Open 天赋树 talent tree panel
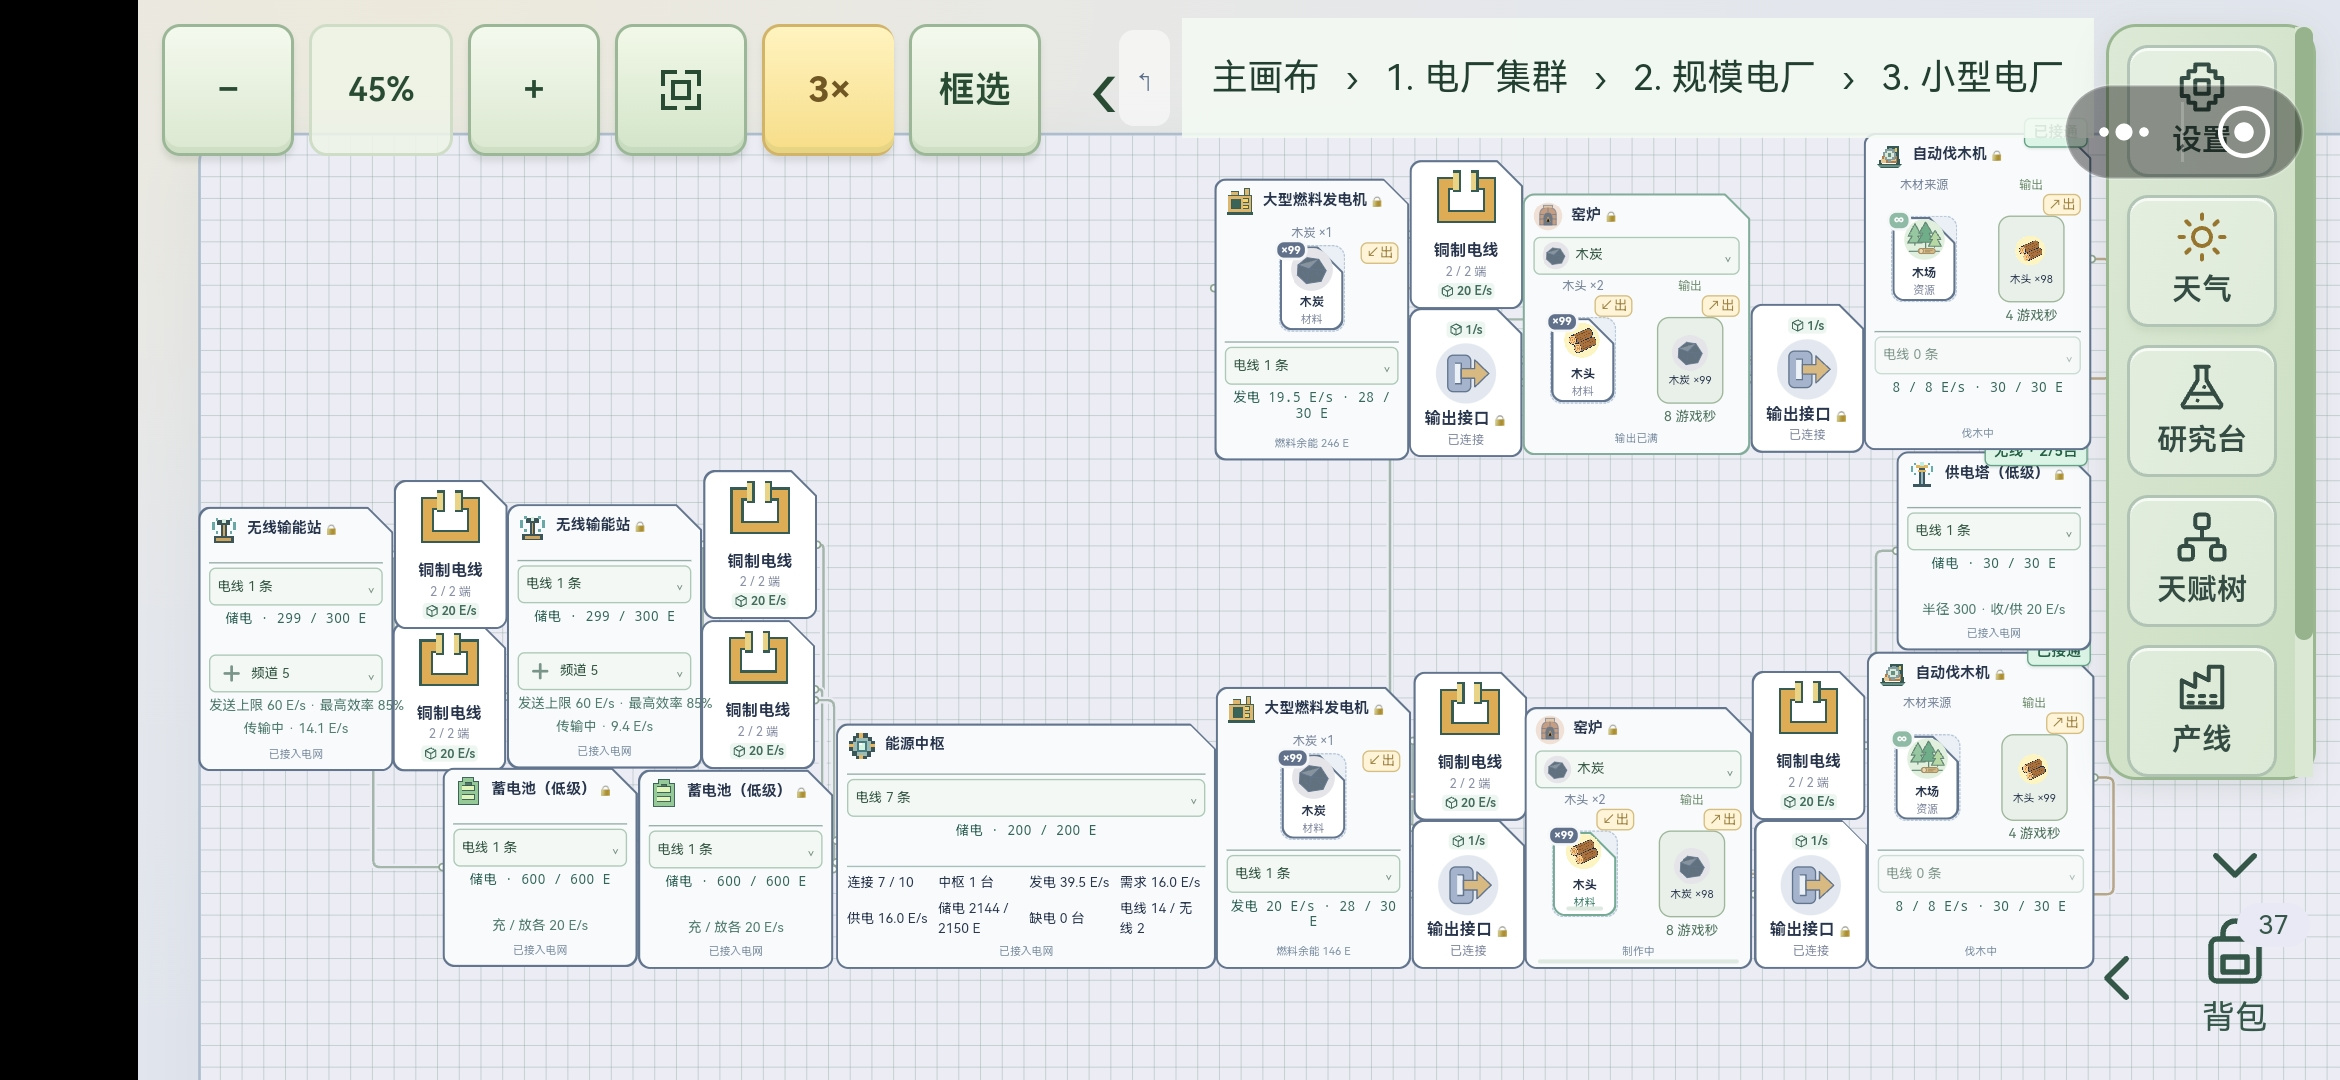2340x1080 pixels. click(2201, 560)
